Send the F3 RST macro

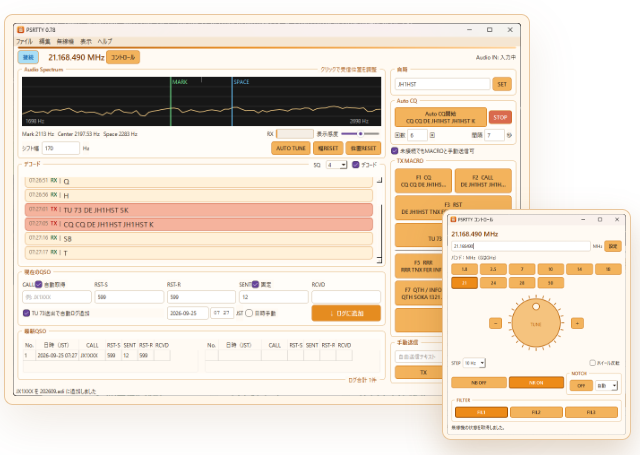pyautogui.click(x=453, y=208)
